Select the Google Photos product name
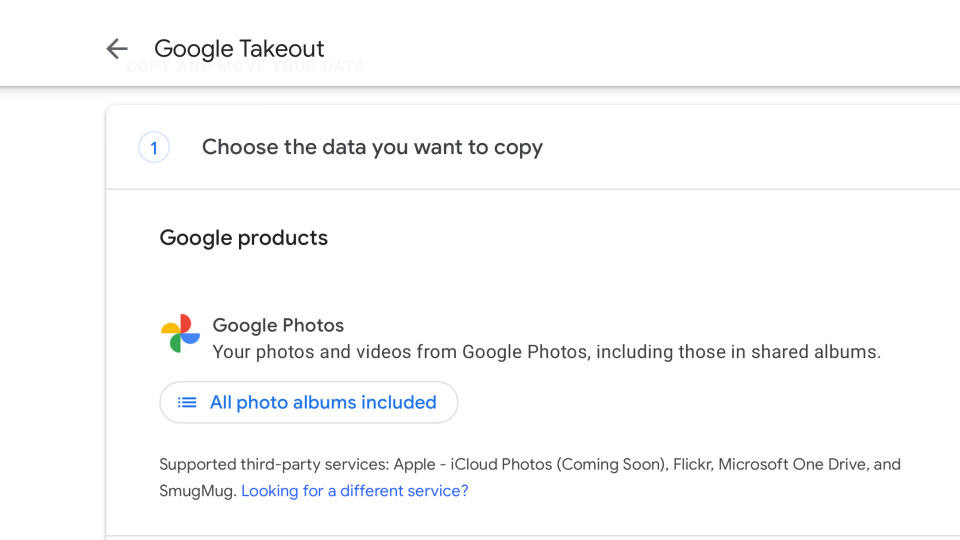Viewport: 960px width, 540px height. 278,325
